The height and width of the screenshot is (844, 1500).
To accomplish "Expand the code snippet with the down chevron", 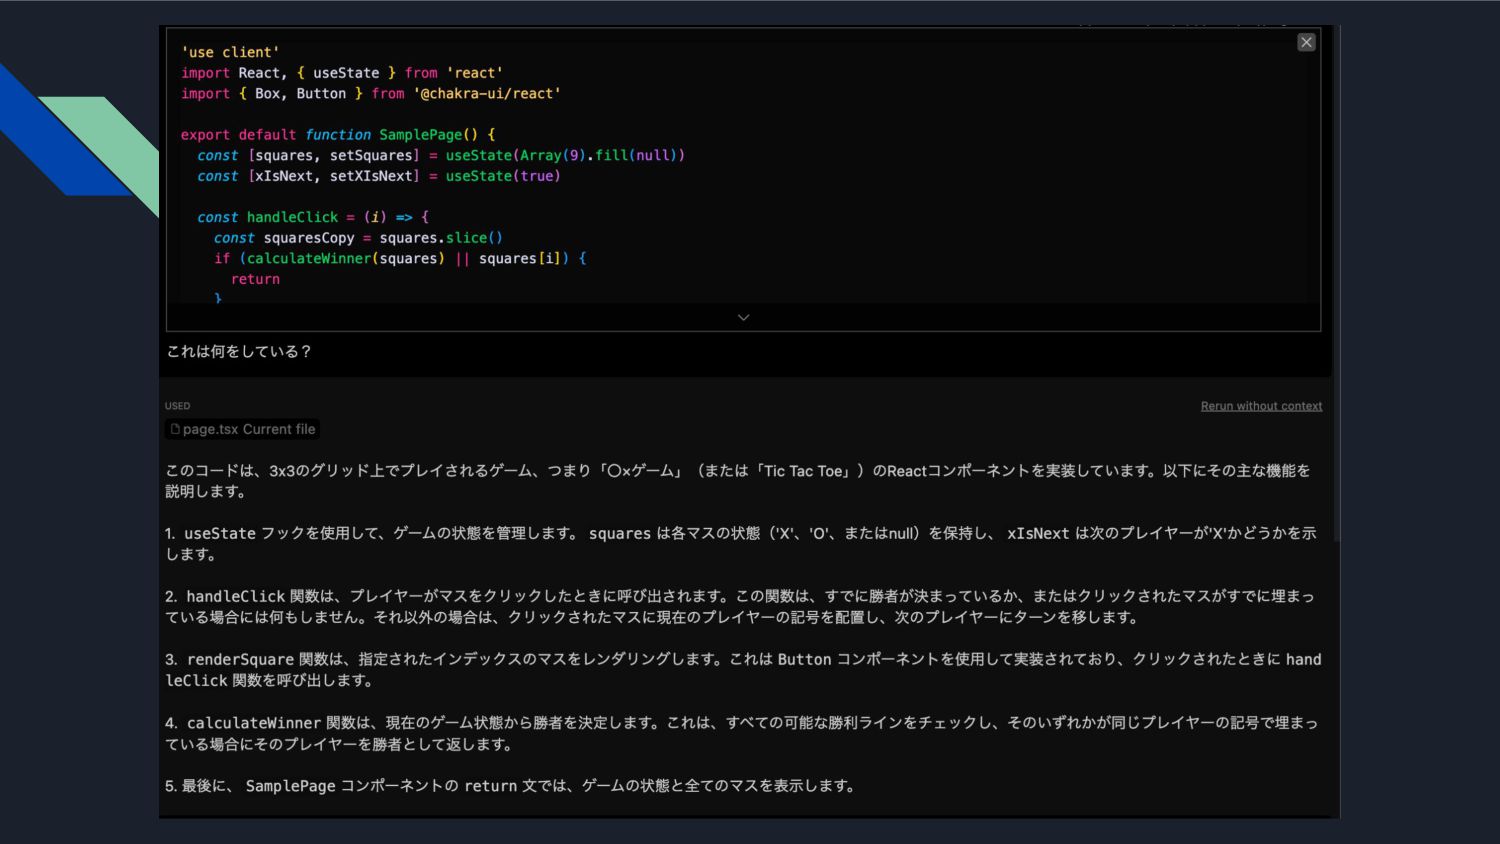I will [743, 317].
